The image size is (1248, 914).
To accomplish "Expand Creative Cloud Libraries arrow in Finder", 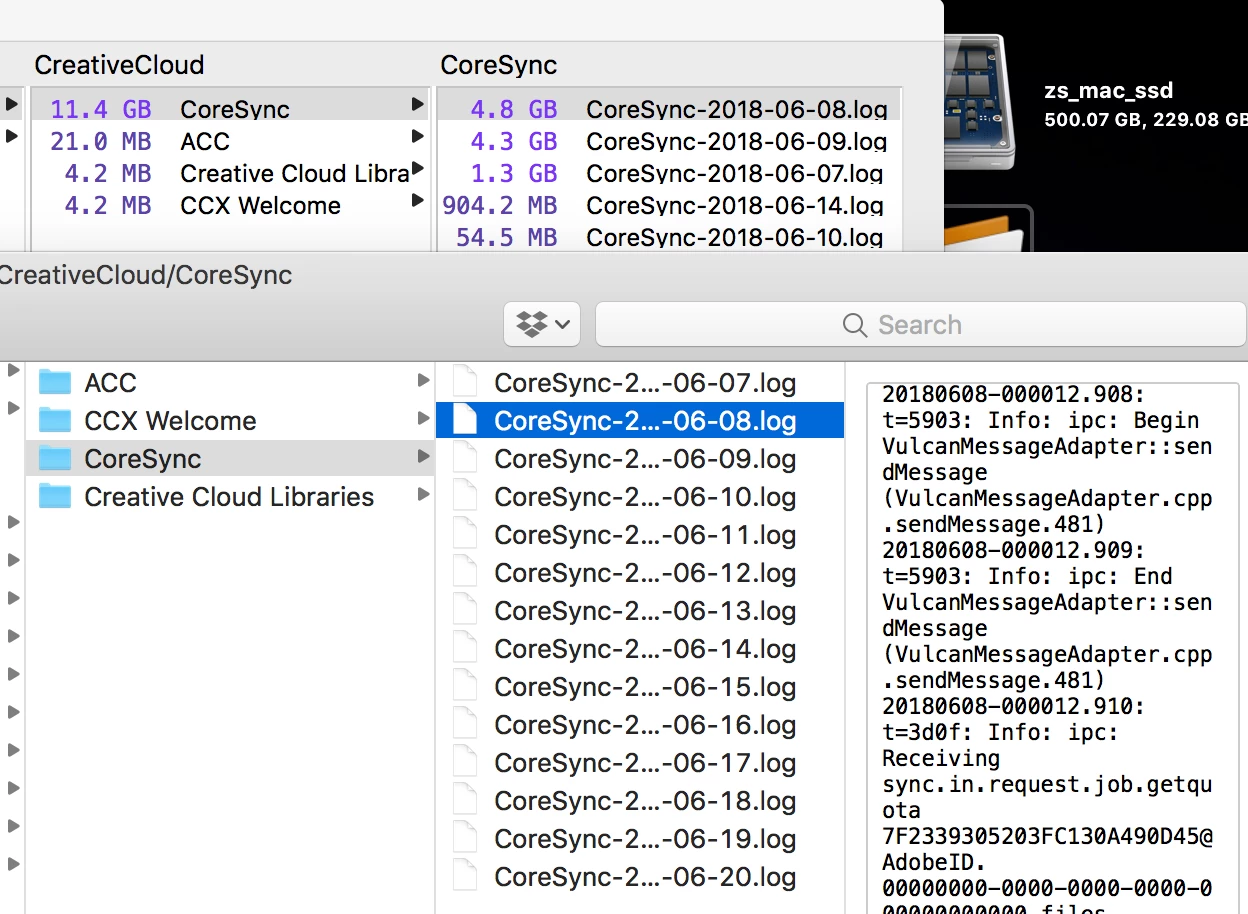I will [423, 495].
